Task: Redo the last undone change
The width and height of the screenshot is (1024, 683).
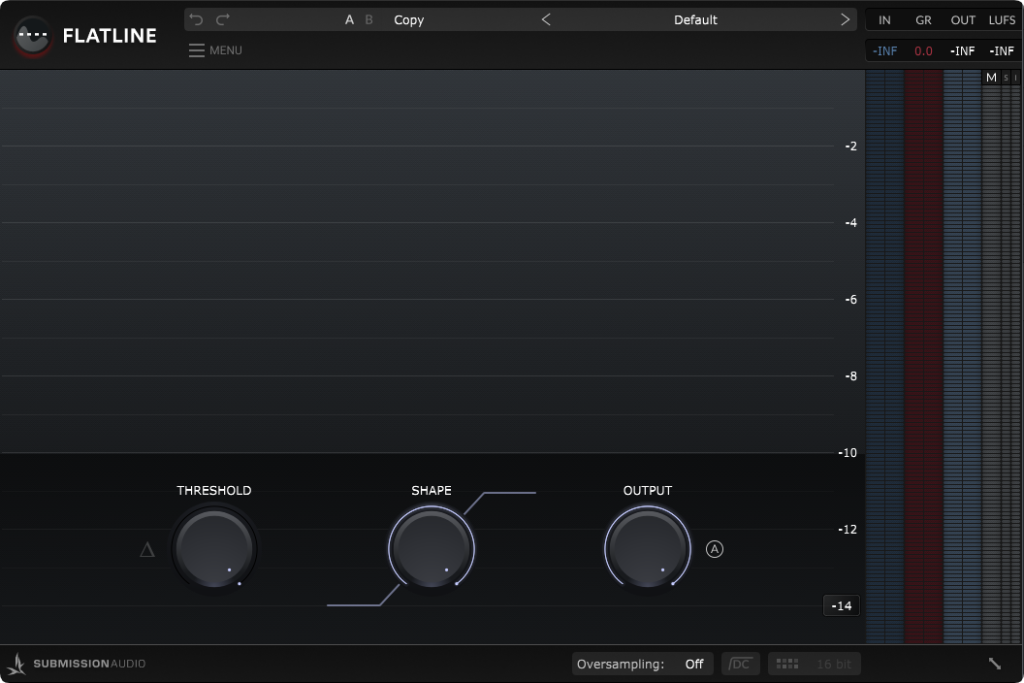Action: 223,20
